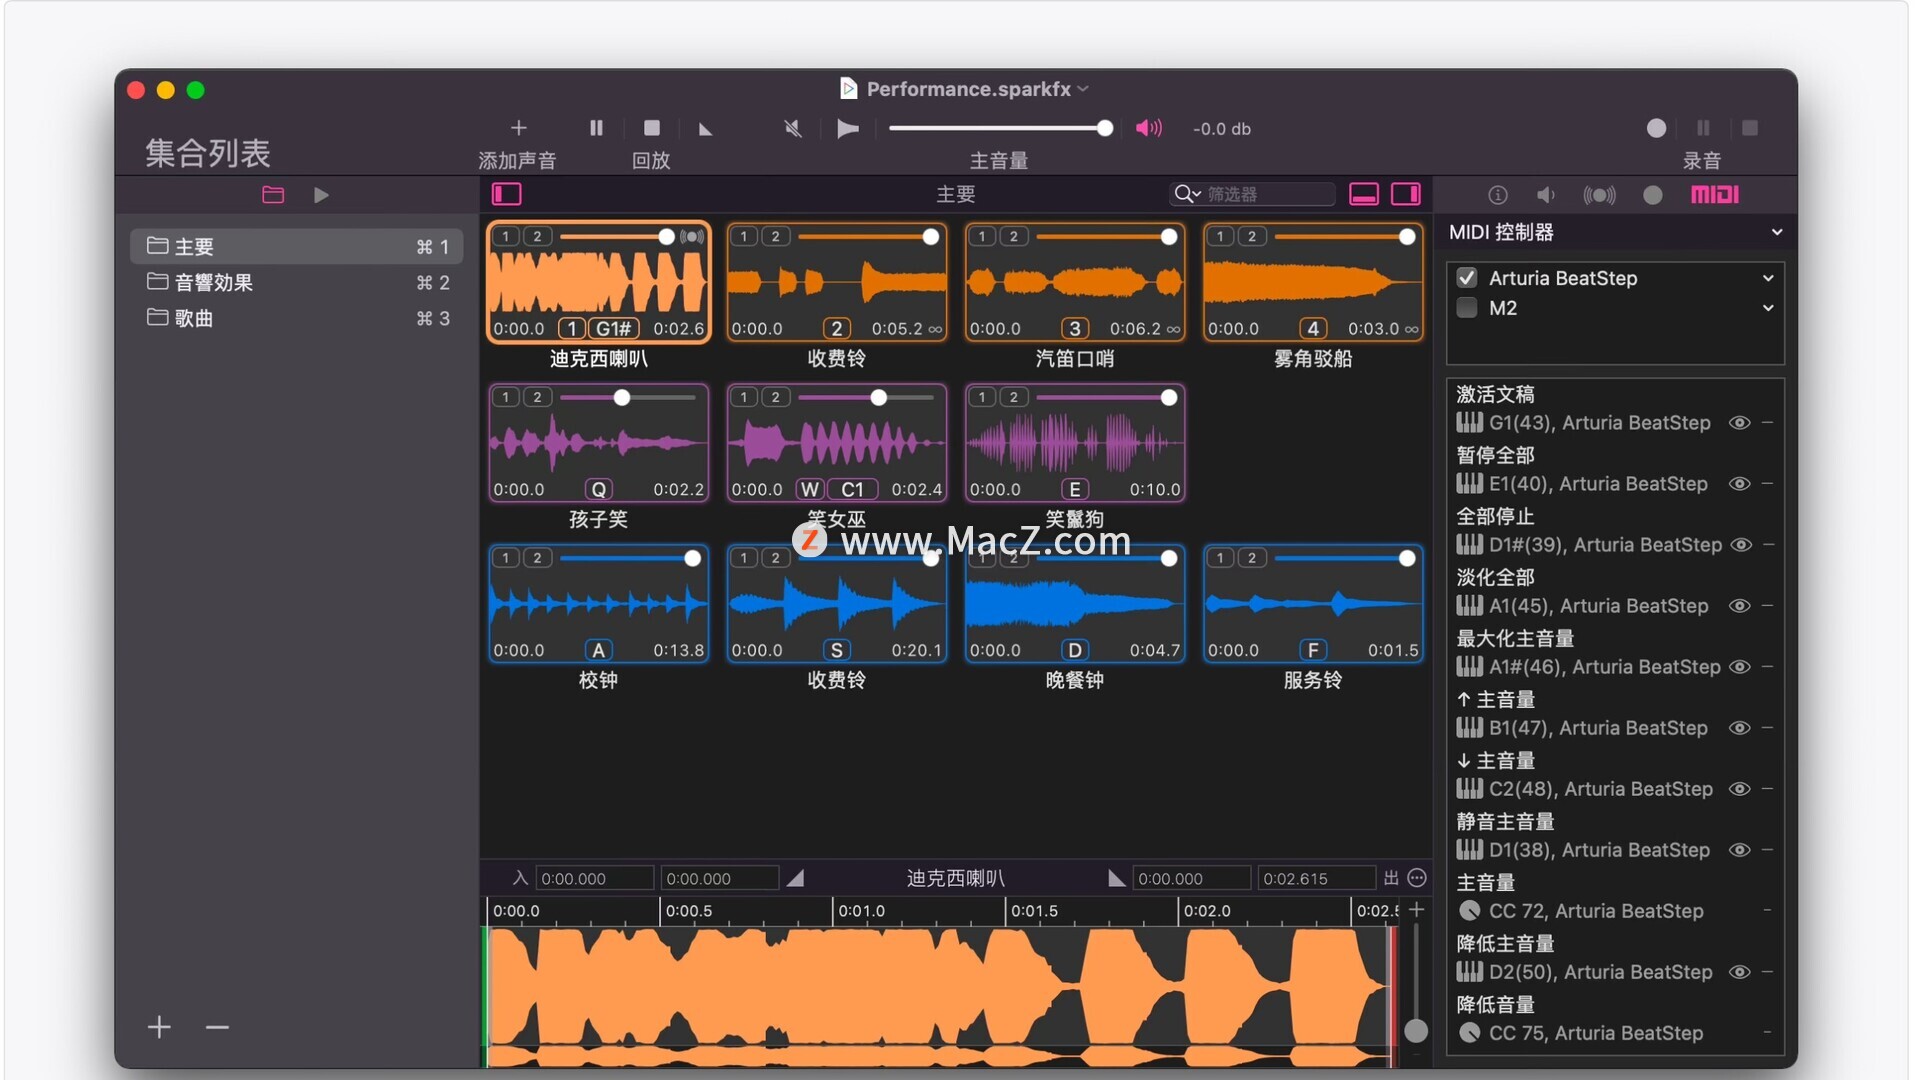Mute master volume with the crossed speaker icon
This screenshot has height=1080, width=1920.
[x=793, y=128]
